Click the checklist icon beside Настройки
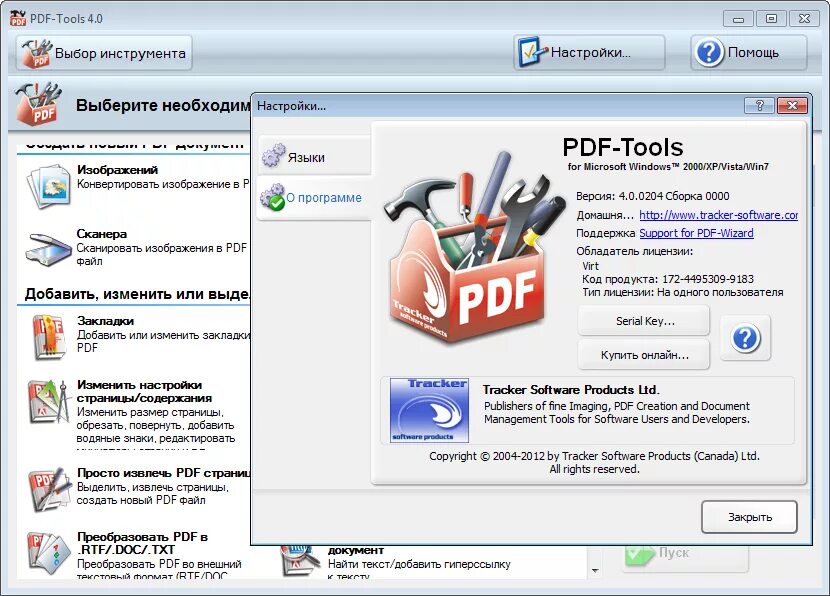This screenshot has width=830, height=596. (532, 52)
